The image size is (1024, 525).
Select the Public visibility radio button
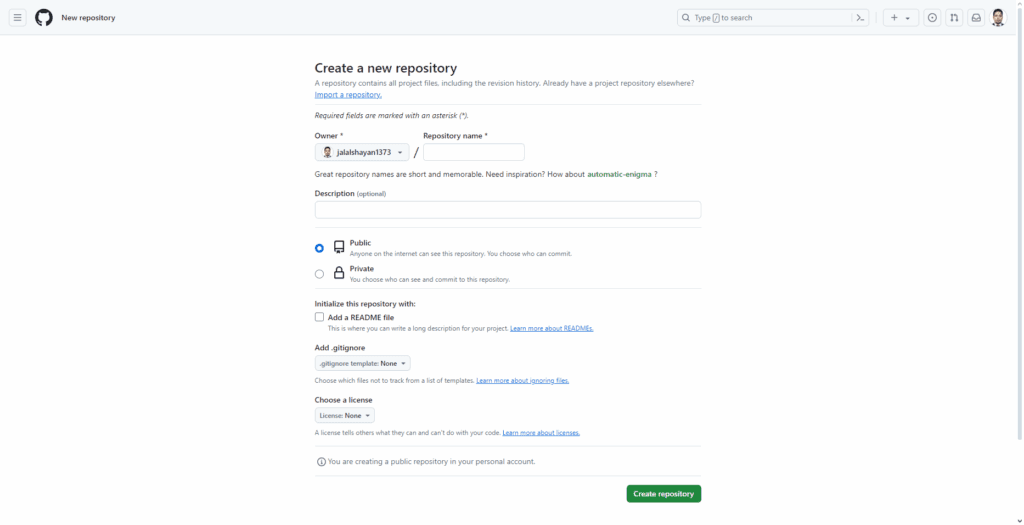click(320, 248)
